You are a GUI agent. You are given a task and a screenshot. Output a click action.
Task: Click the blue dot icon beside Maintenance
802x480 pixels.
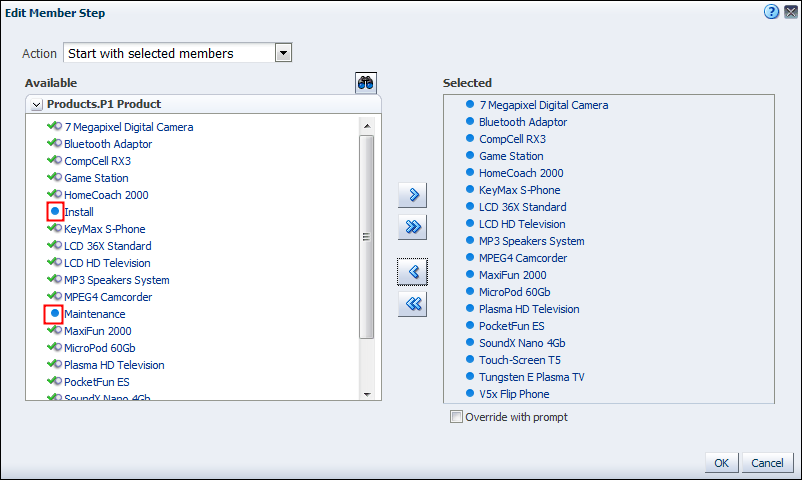tap(54, 314)
